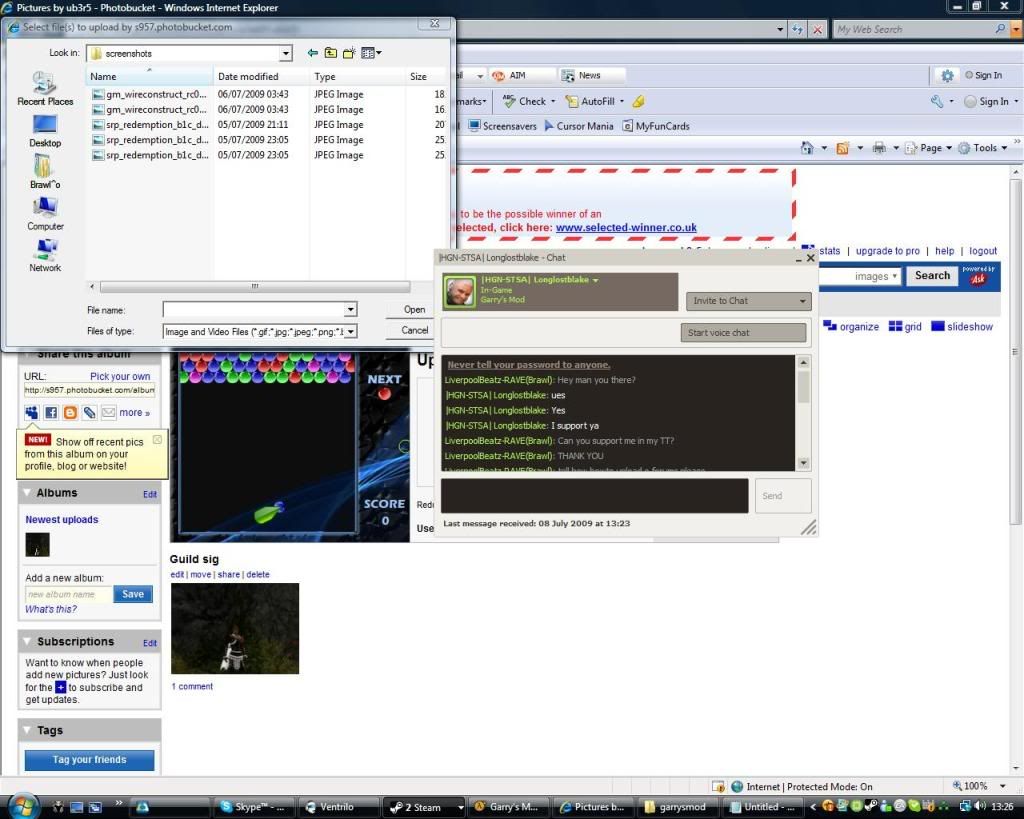
Task: Click the Guild sig thumbnail image
Action: [235, 628]
